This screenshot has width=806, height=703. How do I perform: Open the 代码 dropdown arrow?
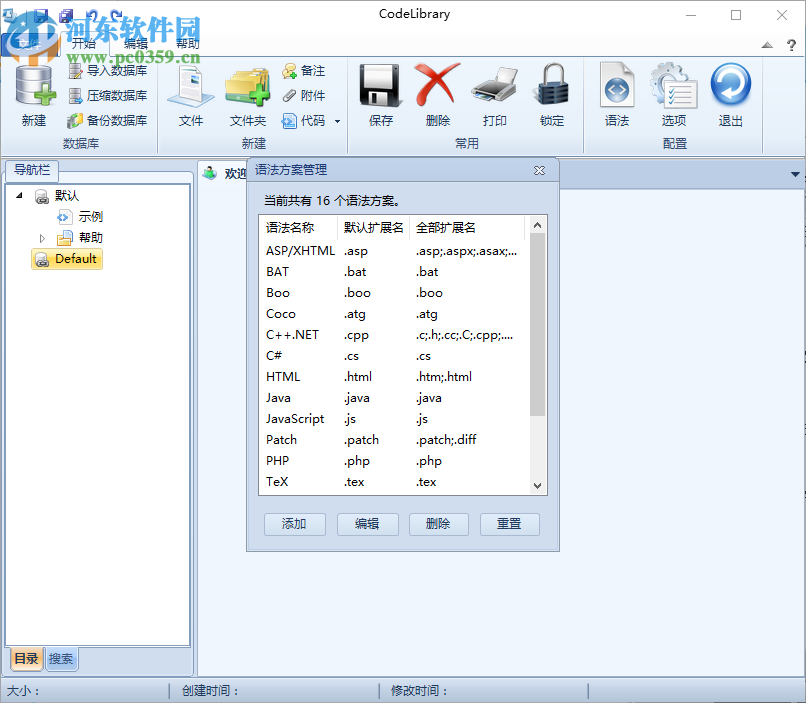point(335,120)
